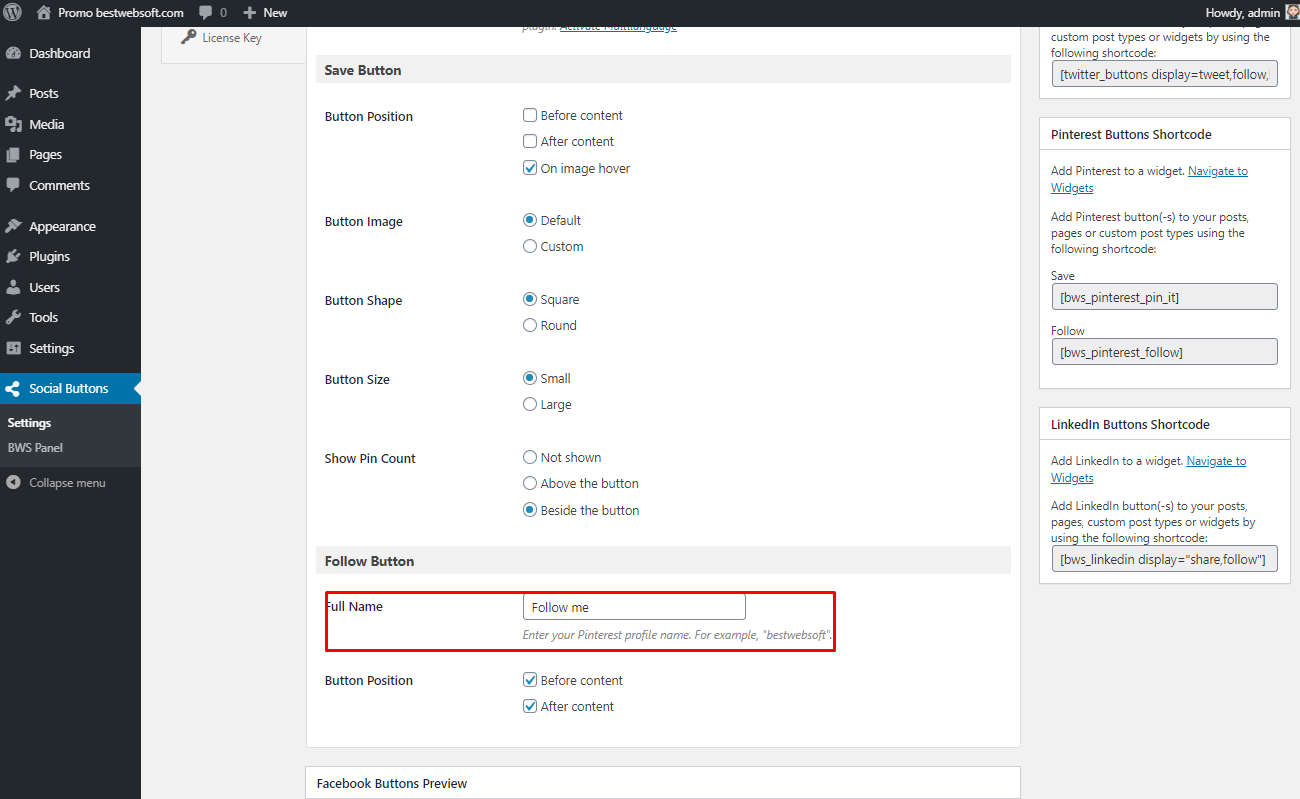Click the LinkedIn Buttons Shortcode panel header
The width and height of the screenshot is (1300, 799).
1164,424
